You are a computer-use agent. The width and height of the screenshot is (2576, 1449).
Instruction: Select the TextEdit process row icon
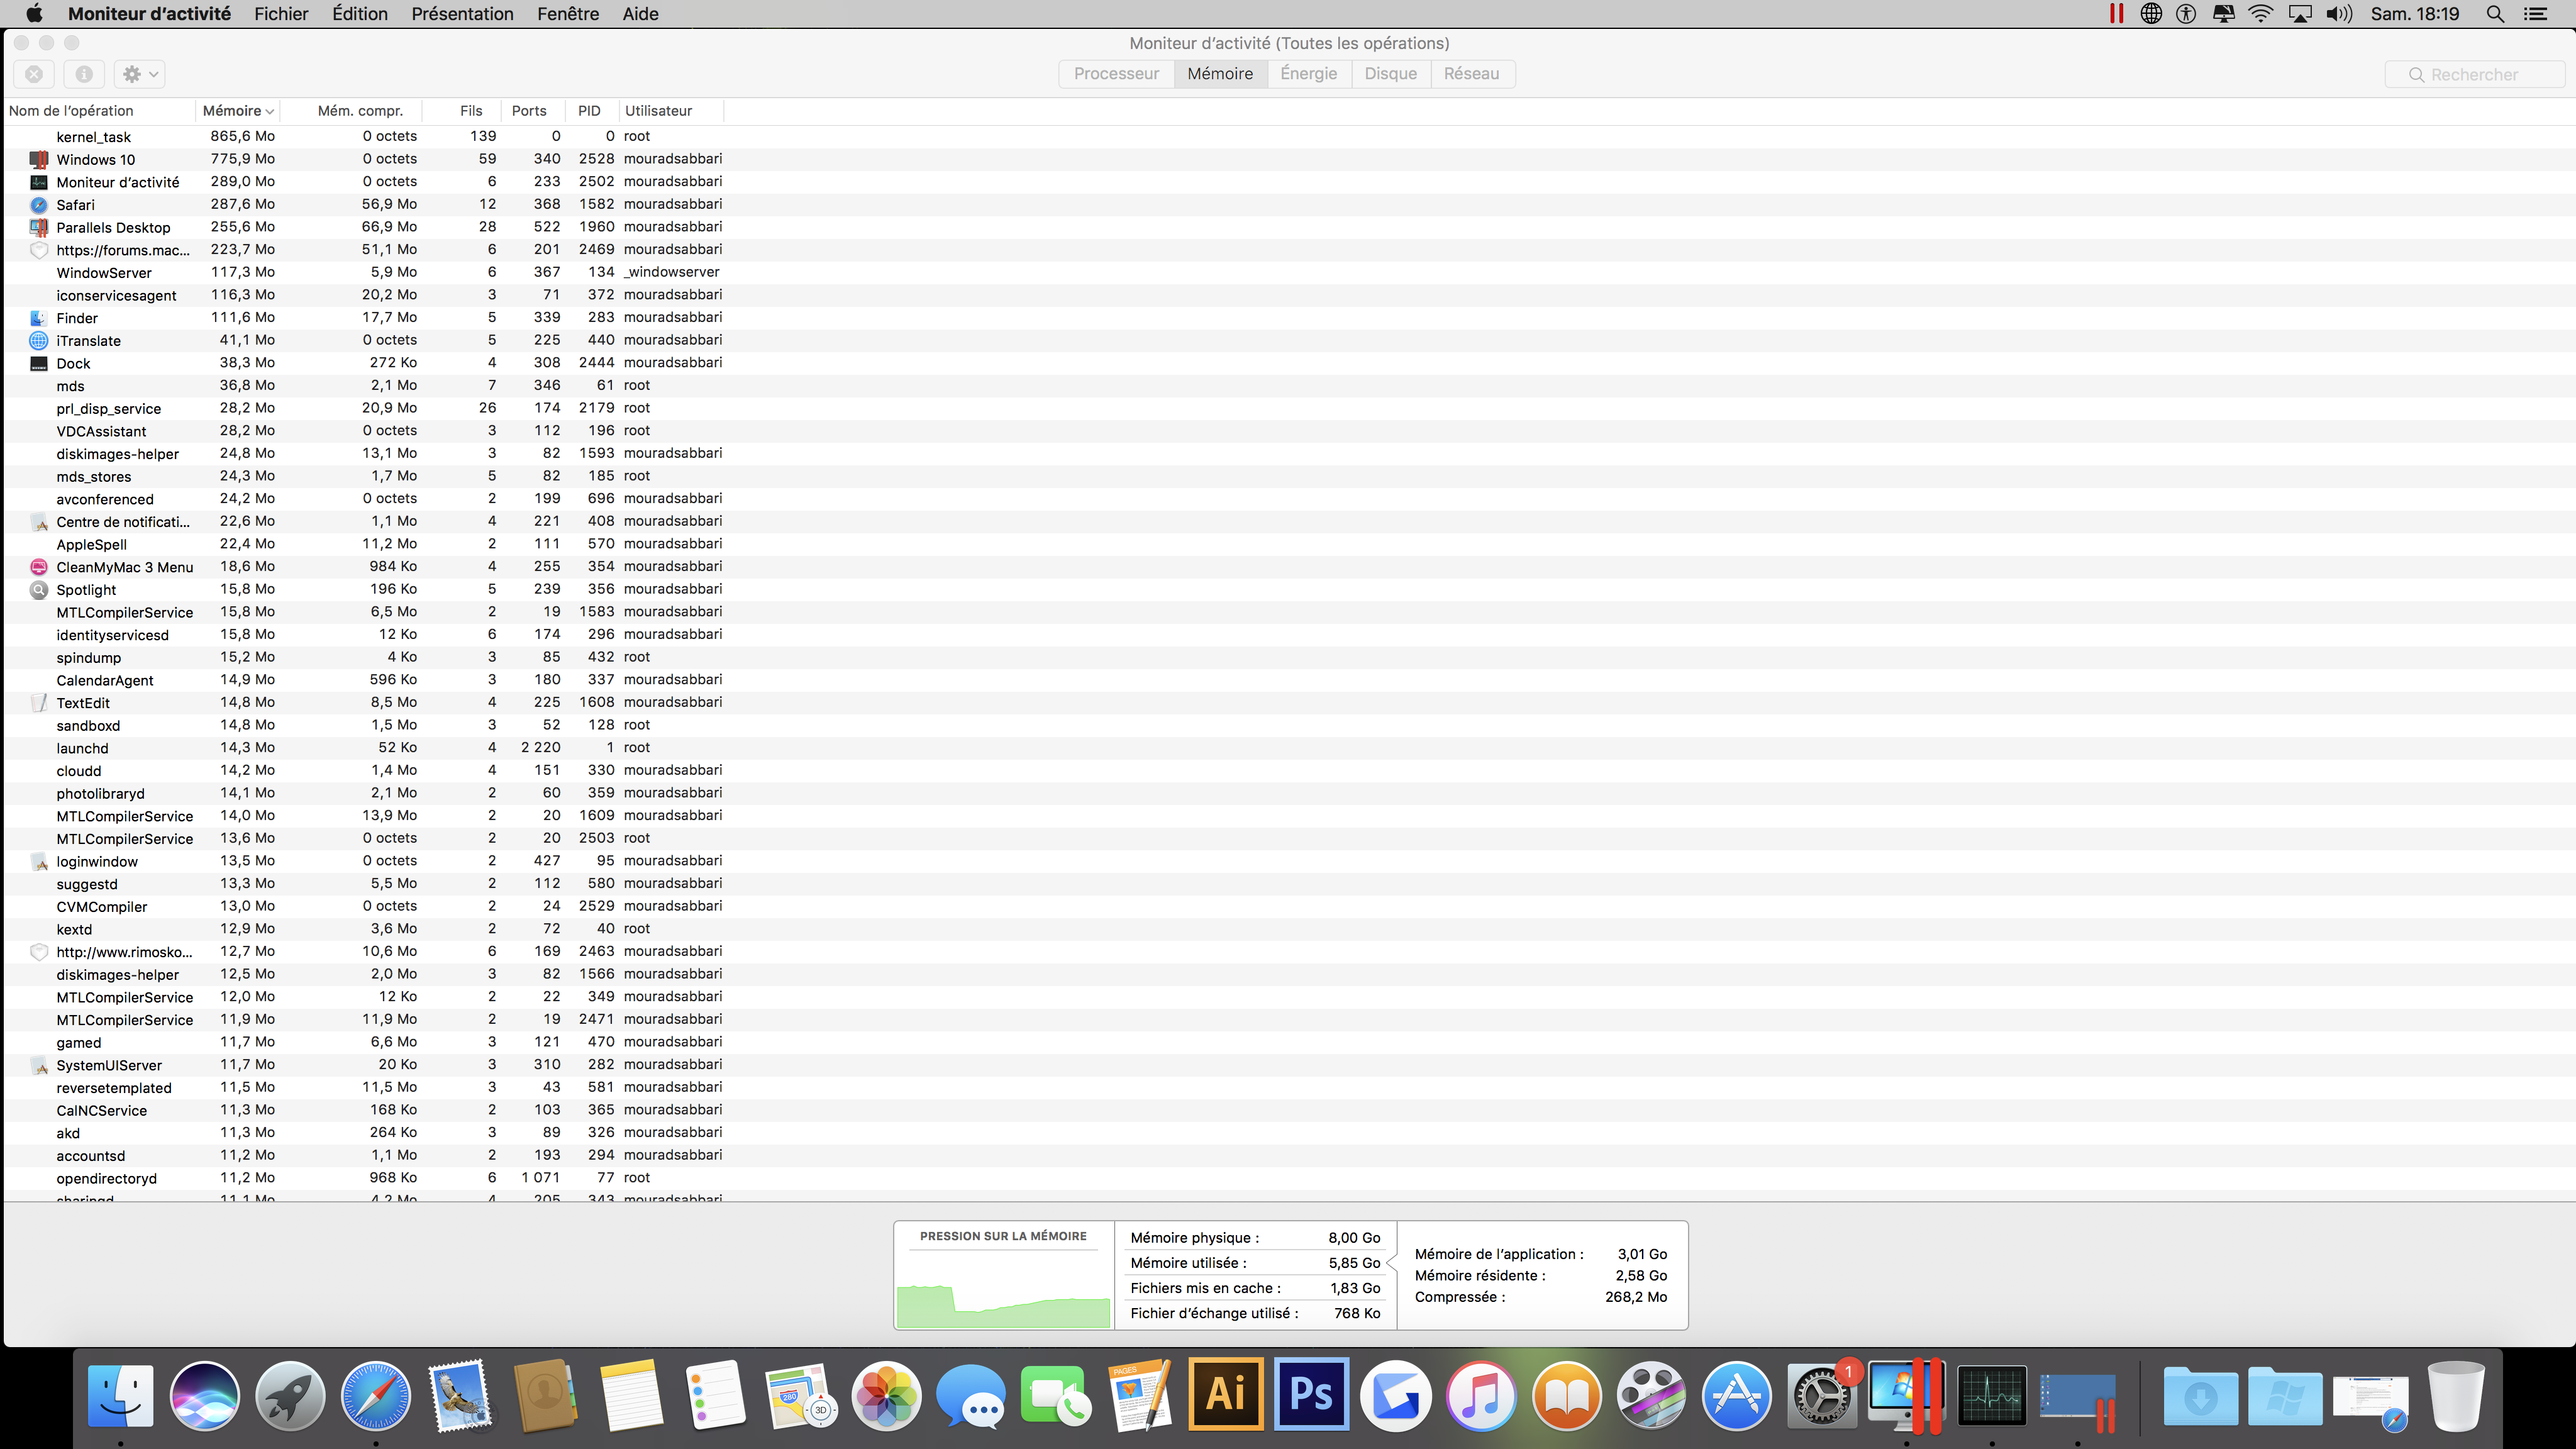39,703
